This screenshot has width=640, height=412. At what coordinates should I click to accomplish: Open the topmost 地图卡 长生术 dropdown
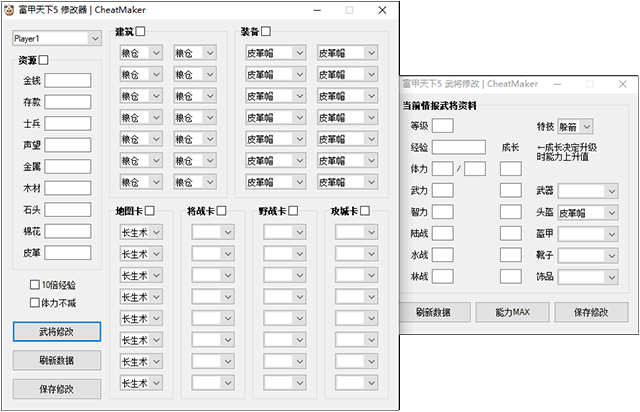[141, 232]
